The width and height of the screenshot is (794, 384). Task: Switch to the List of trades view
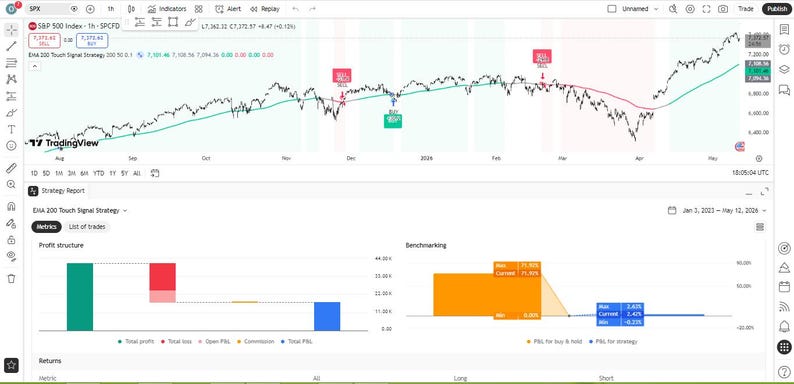(87, 227)
